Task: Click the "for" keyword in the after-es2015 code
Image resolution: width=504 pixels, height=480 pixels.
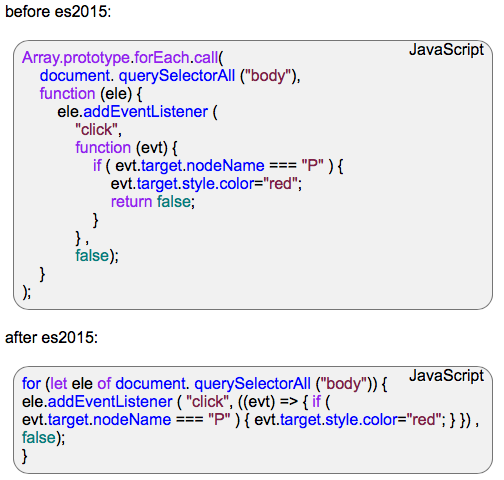Action: tap(31, 384)
